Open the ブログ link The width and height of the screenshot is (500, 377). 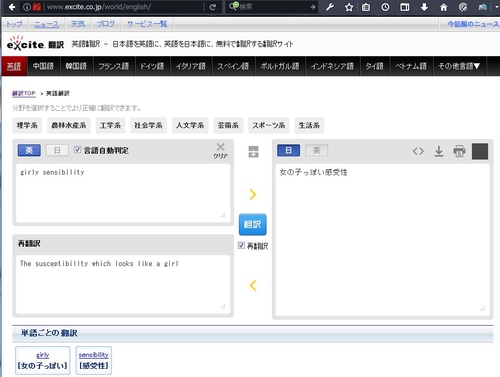click(106, 24)
